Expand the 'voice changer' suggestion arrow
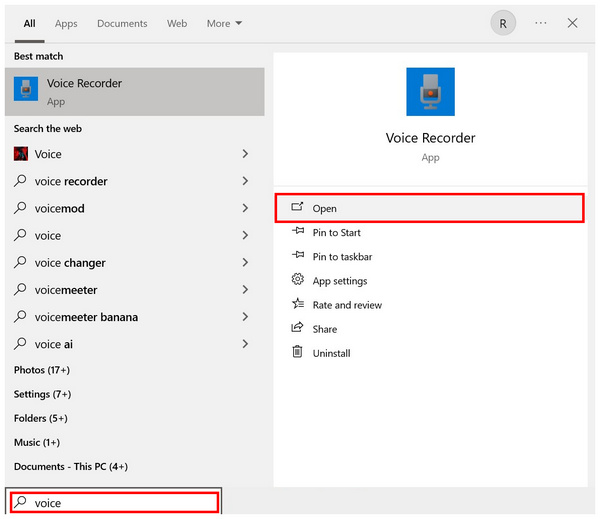Viewport: 600px width, 519px height. point(245,263)
